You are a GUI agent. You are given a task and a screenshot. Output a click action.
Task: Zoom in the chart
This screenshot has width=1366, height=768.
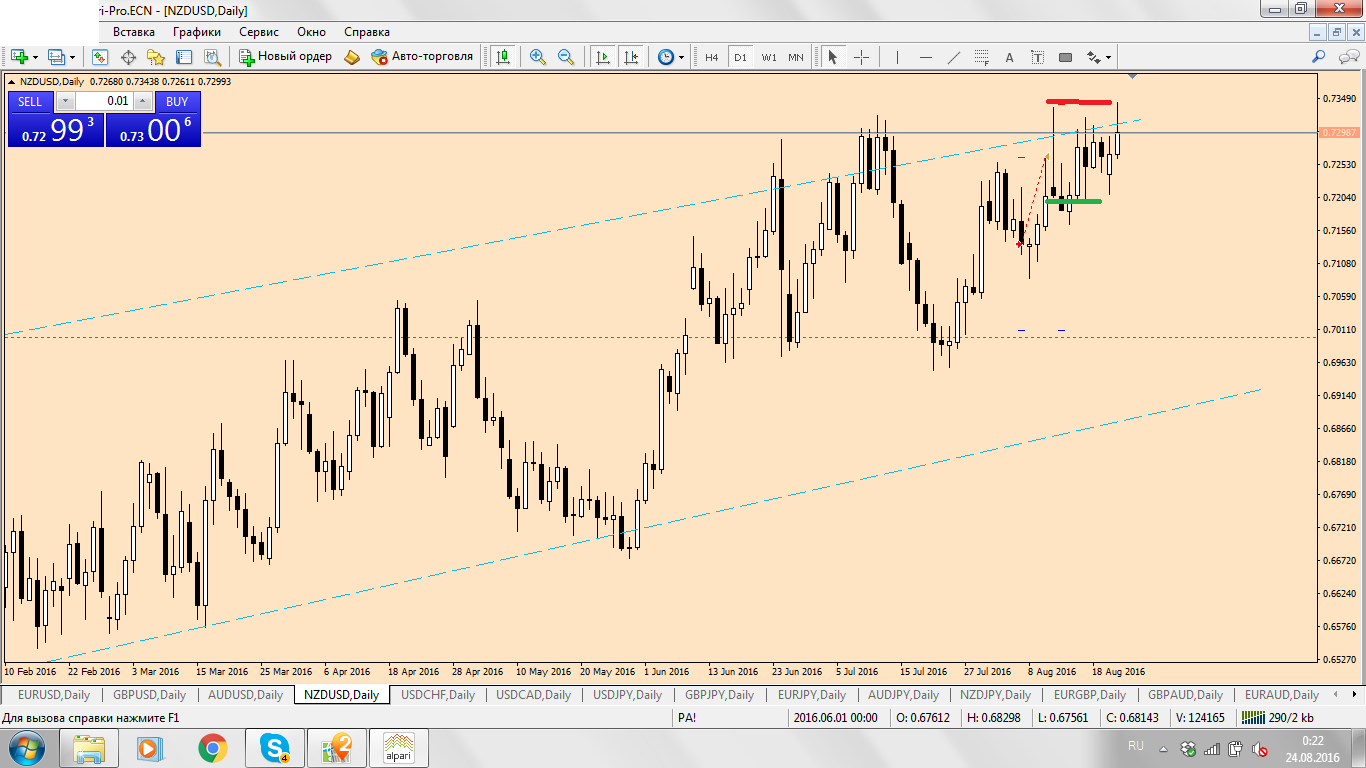tap(538, 57)
